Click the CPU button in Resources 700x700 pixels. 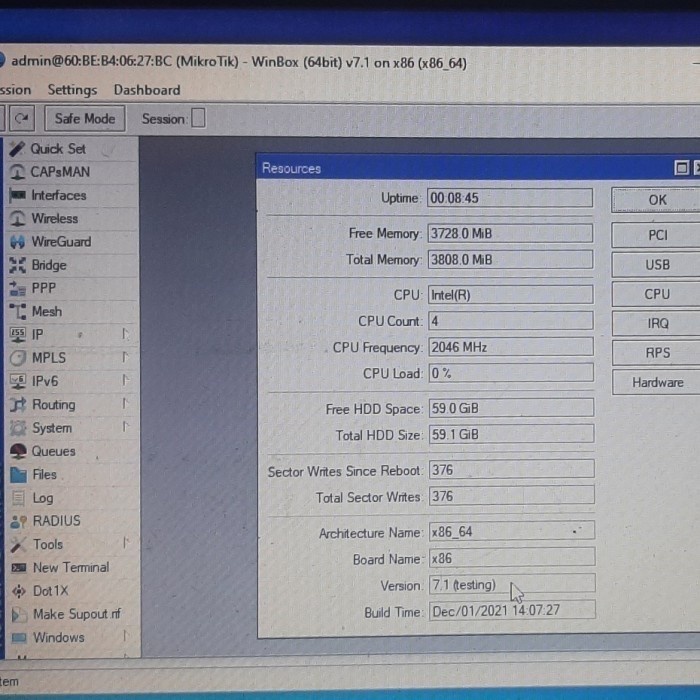656,294
